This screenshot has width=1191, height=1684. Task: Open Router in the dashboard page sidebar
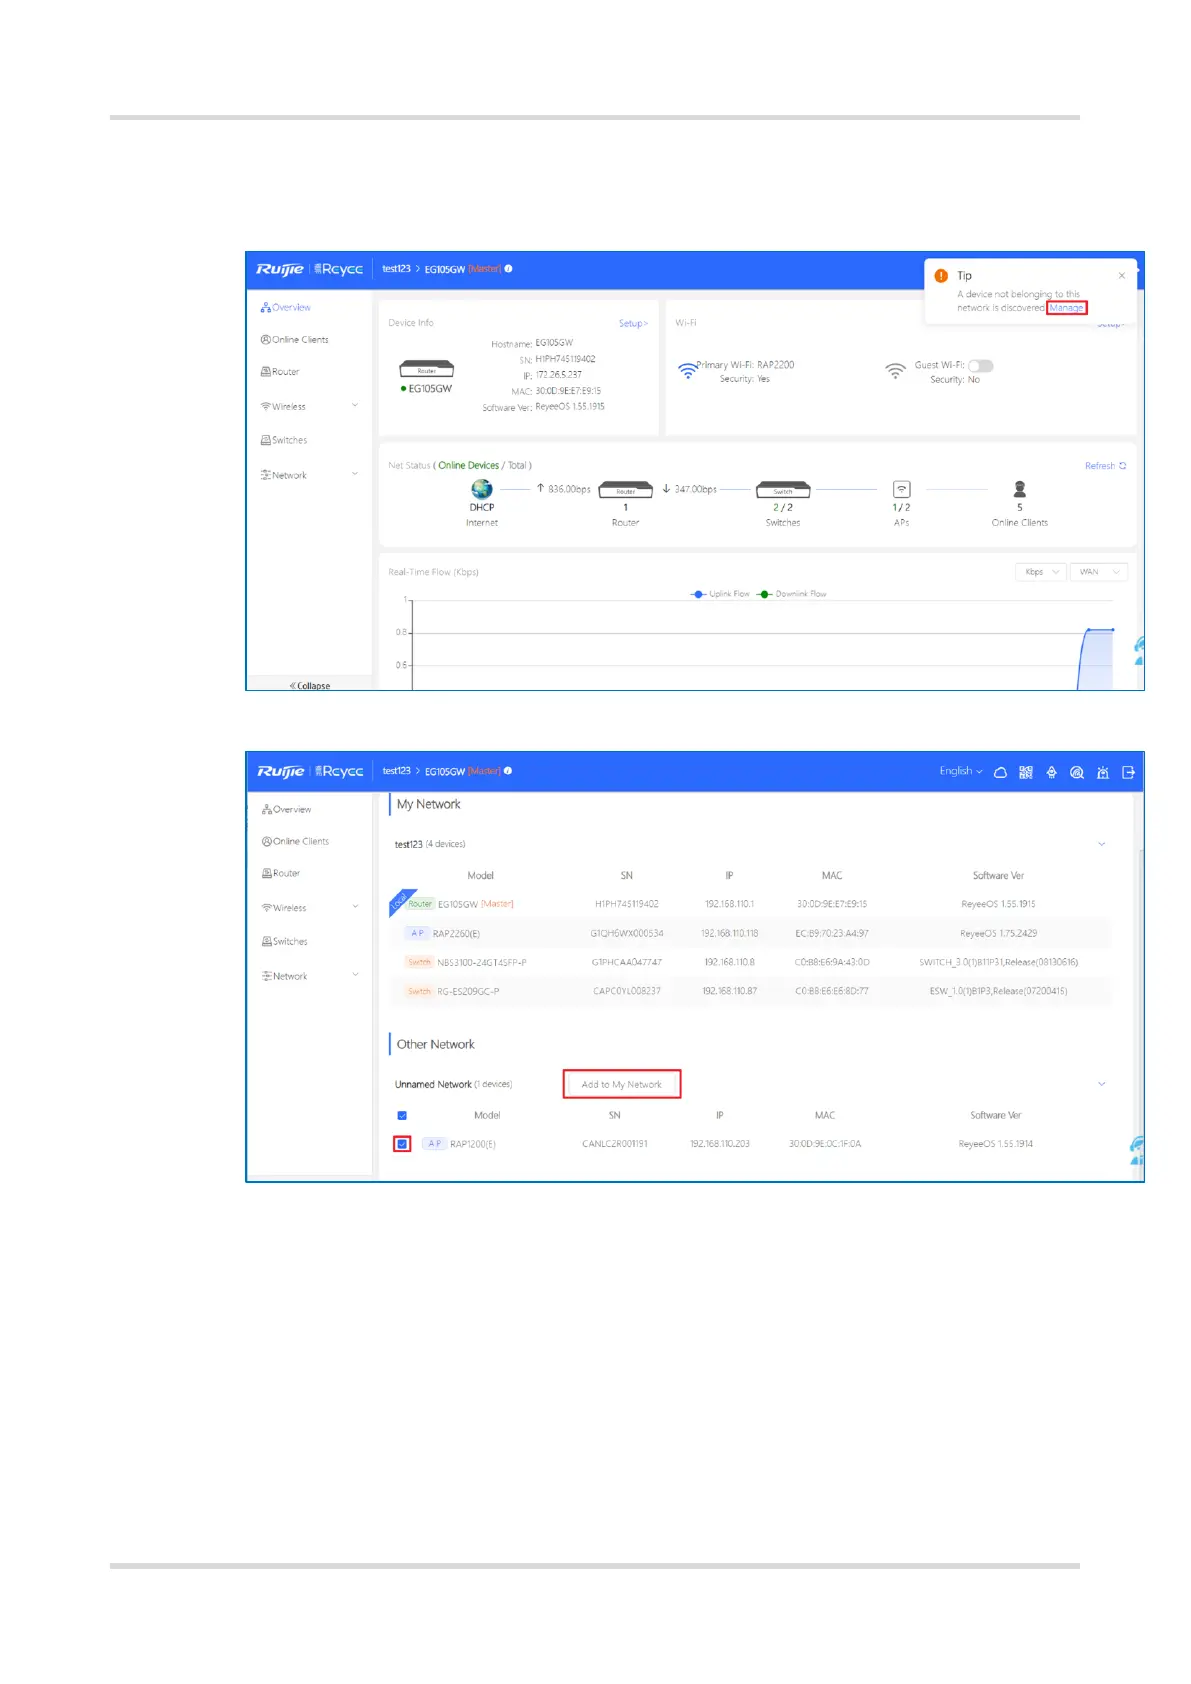tap(280, 372)
